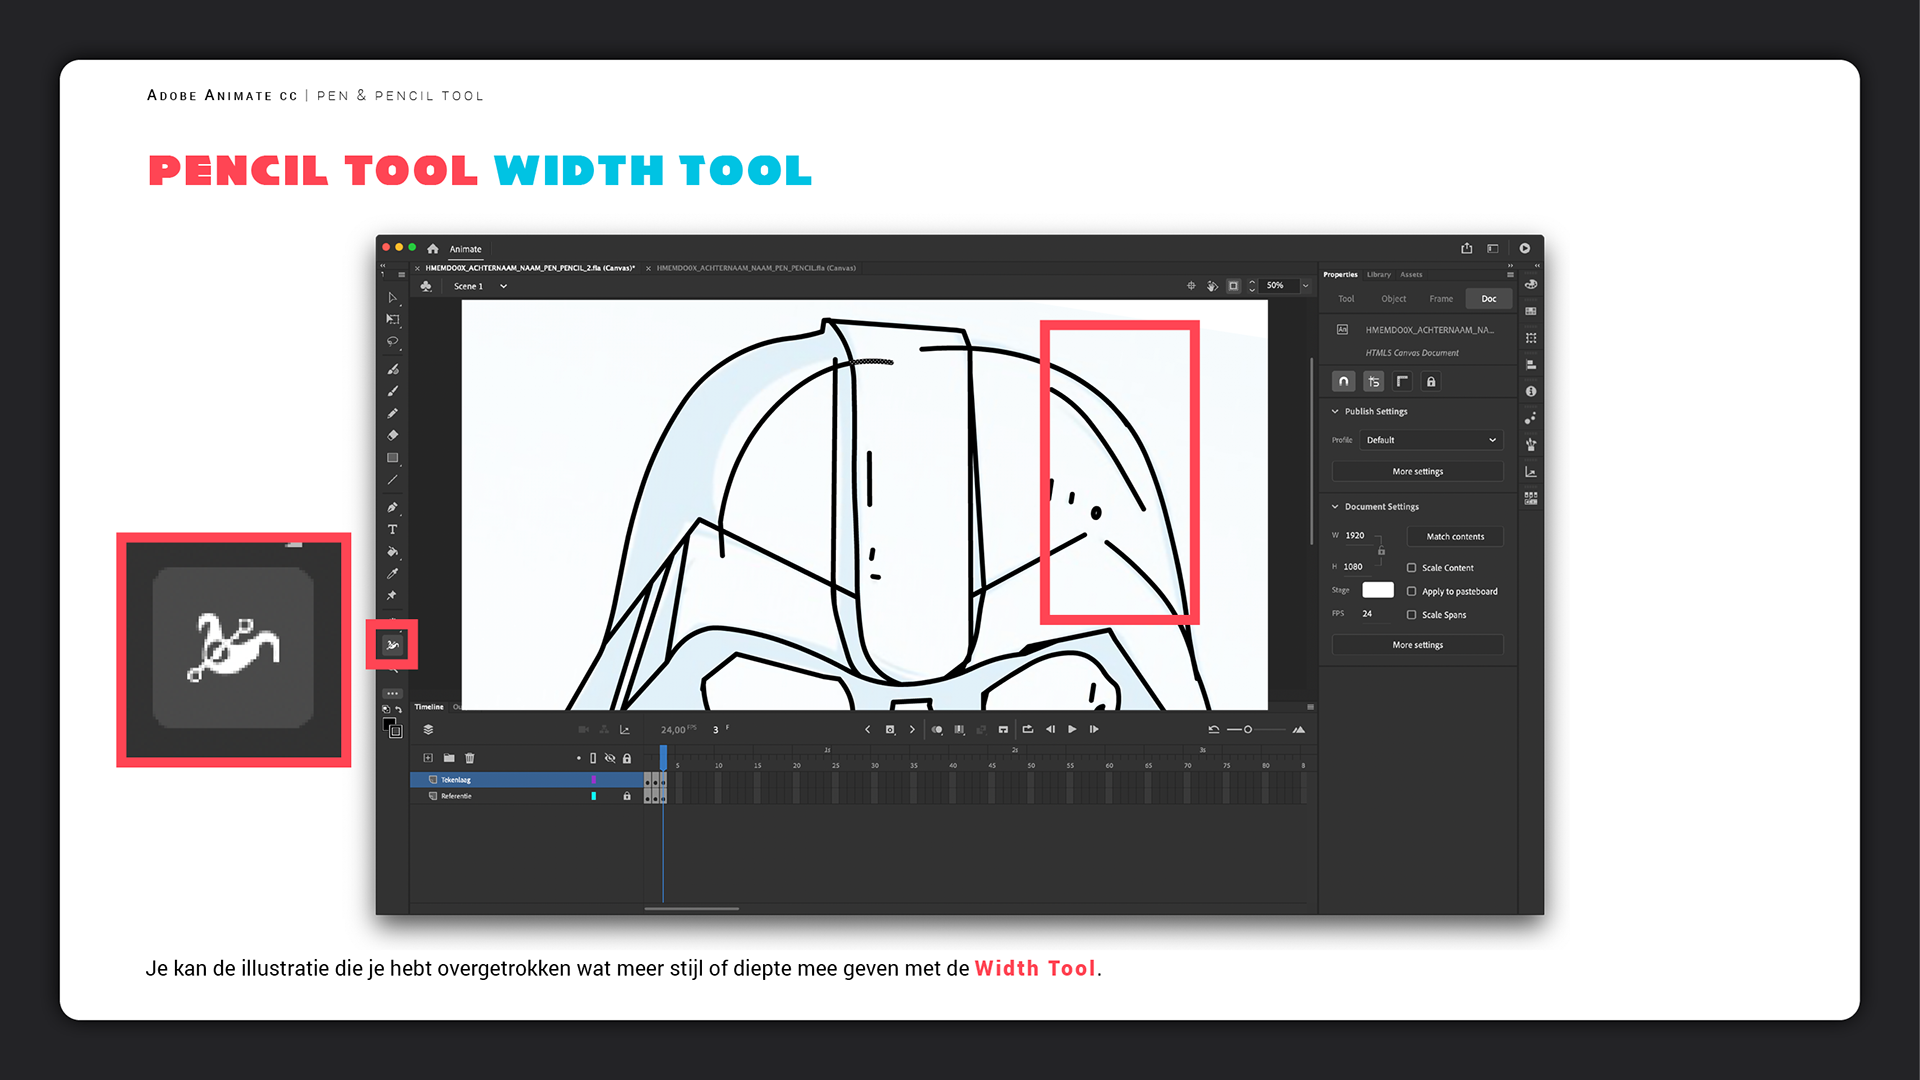Switch to the Library tab
The height and width of the screenshot is (1080, 1920).
pos(1378,274)
